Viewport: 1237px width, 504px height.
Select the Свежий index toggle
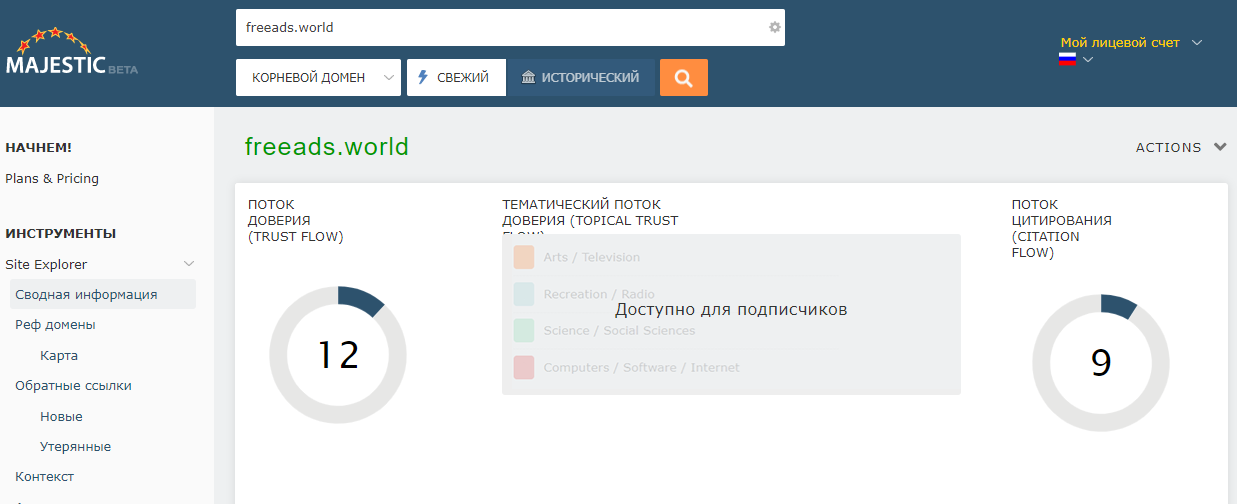pyautogui.click(x=456, y=78)
